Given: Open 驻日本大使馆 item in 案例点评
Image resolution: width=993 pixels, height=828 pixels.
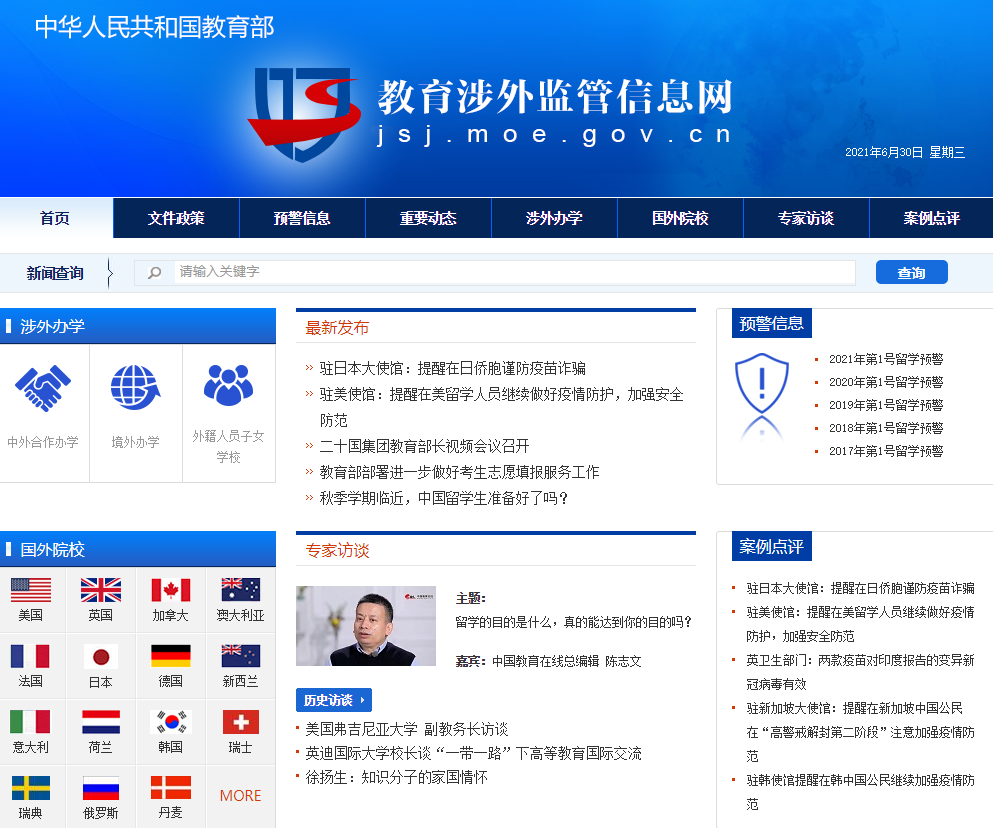Looking at the screenshot, I should (860, 589).
